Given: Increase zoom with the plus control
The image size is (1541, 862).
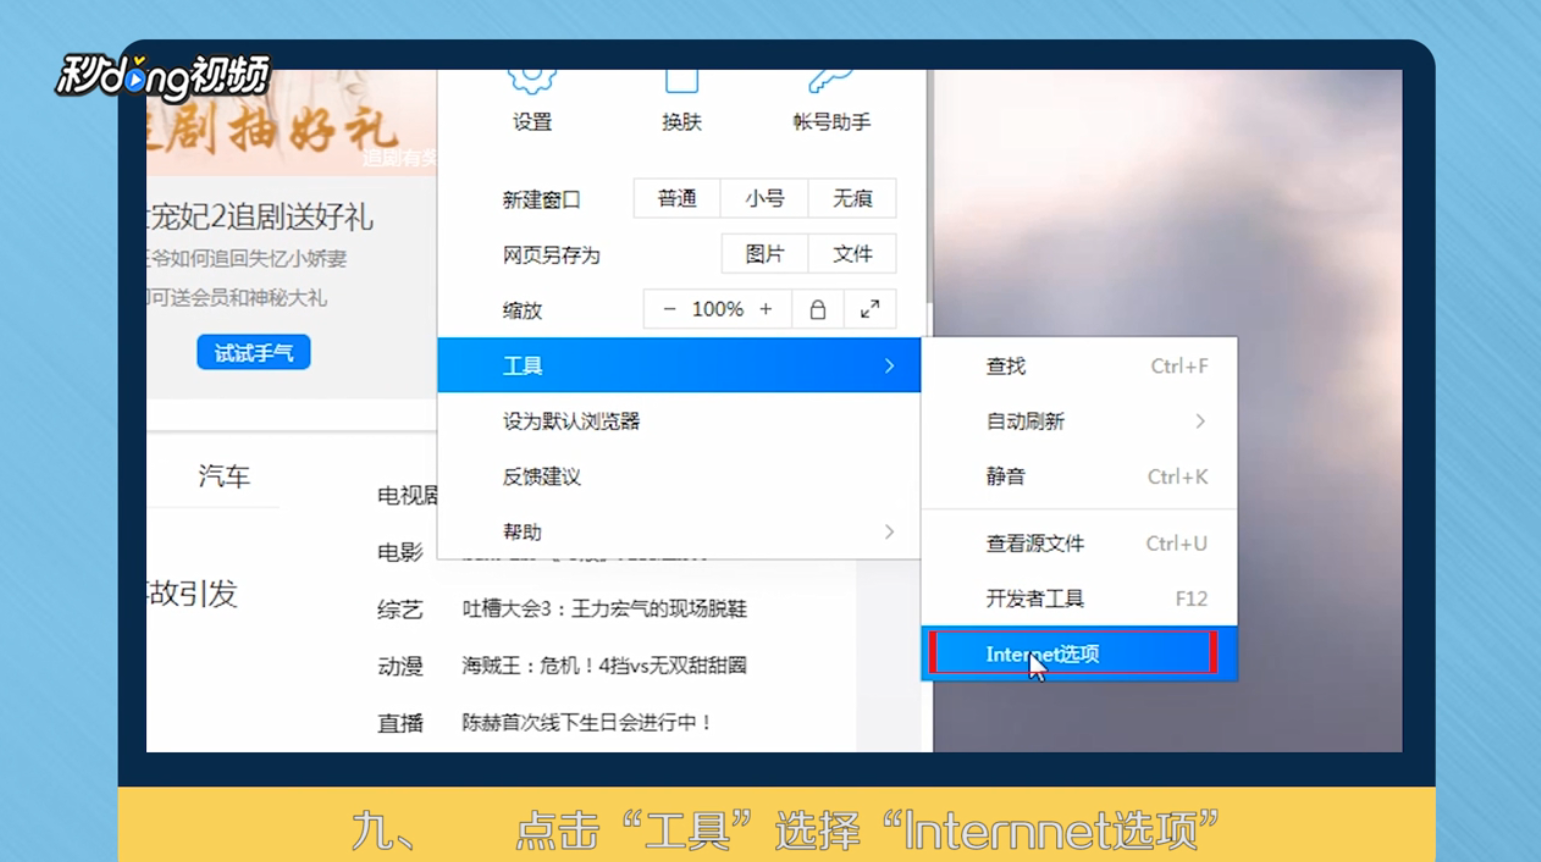Looking at the screenshot, I should point(765,308).
